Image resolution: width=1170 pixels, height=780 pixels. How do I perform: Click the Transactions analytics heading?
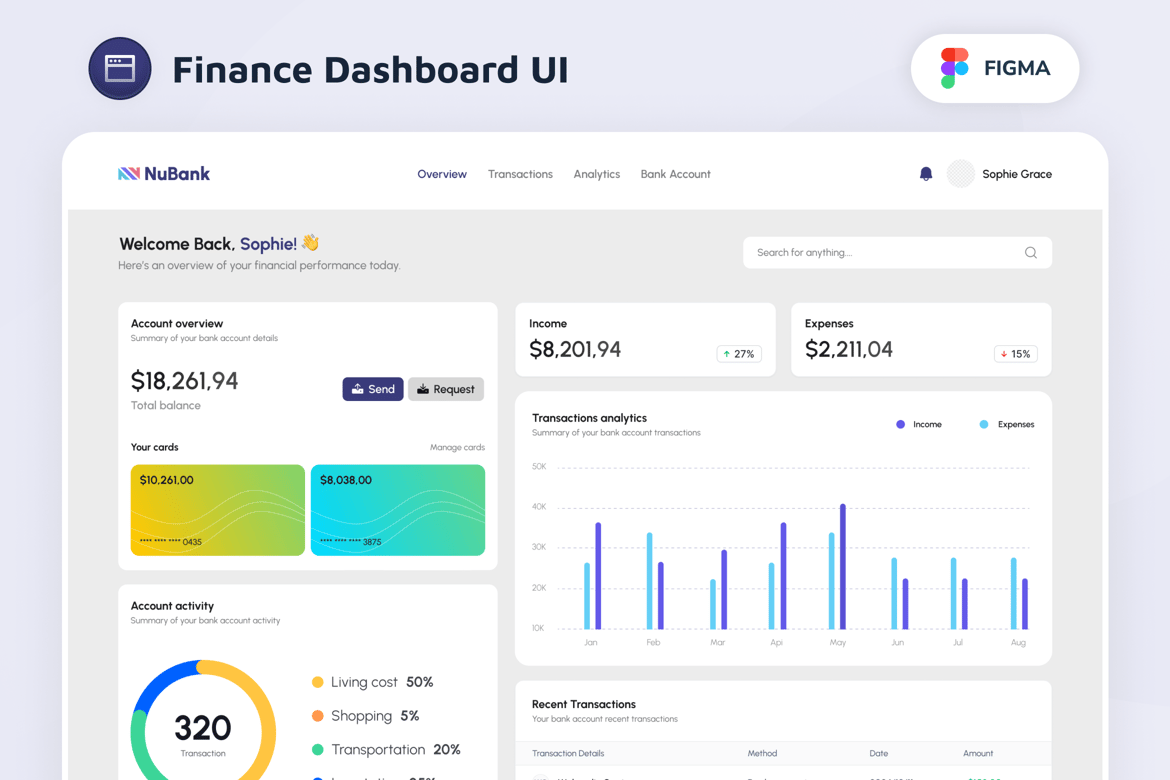[x=589, y=418]
